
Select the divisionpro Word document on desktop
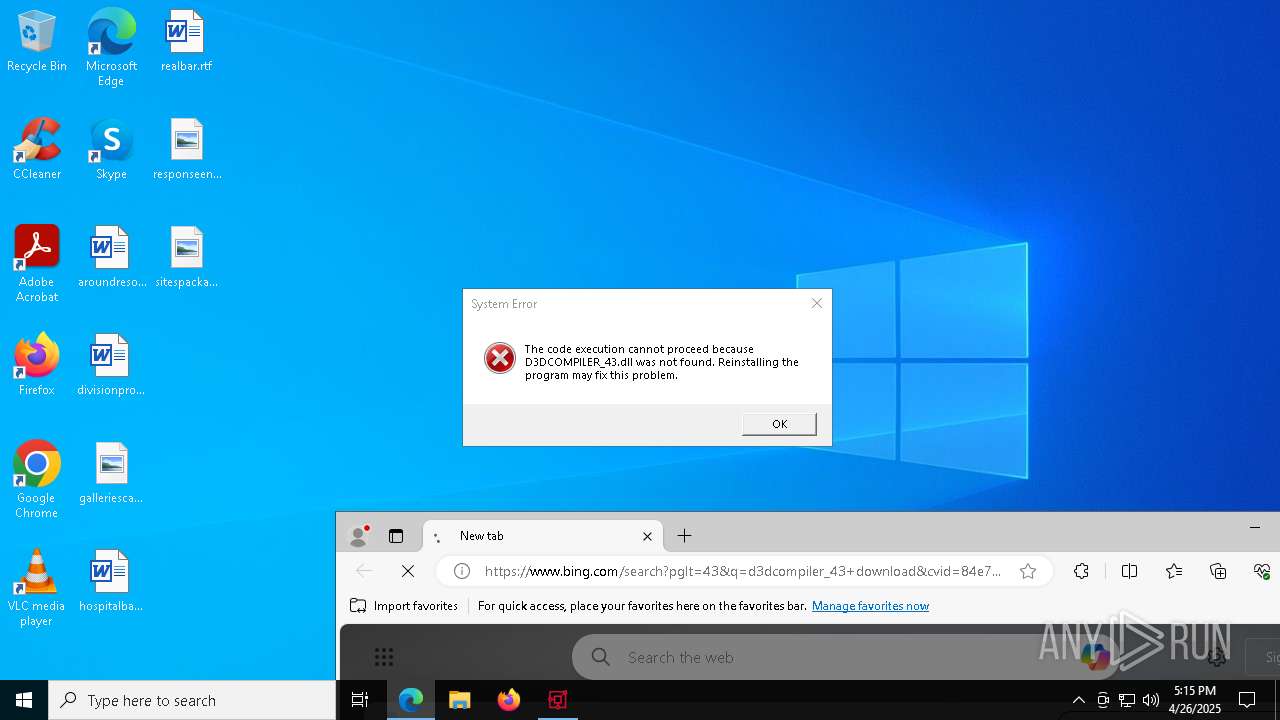(111, 366)
